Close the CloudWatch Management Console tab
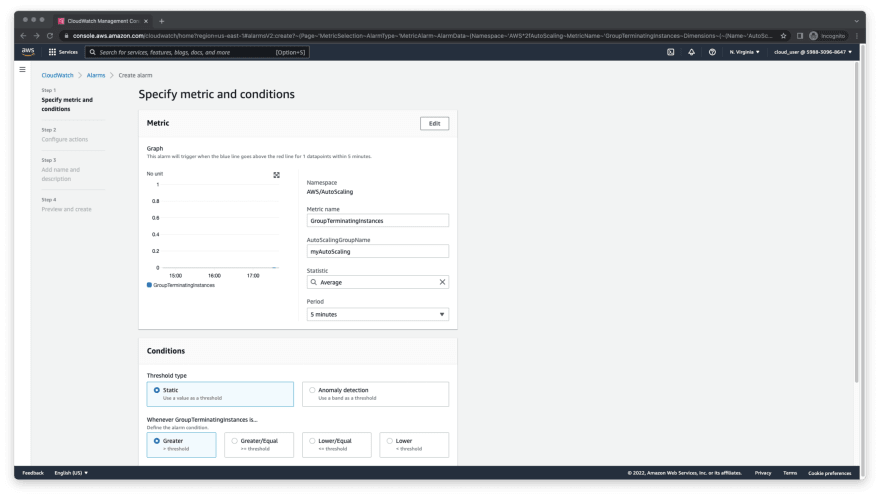 (x=146, y=21)
